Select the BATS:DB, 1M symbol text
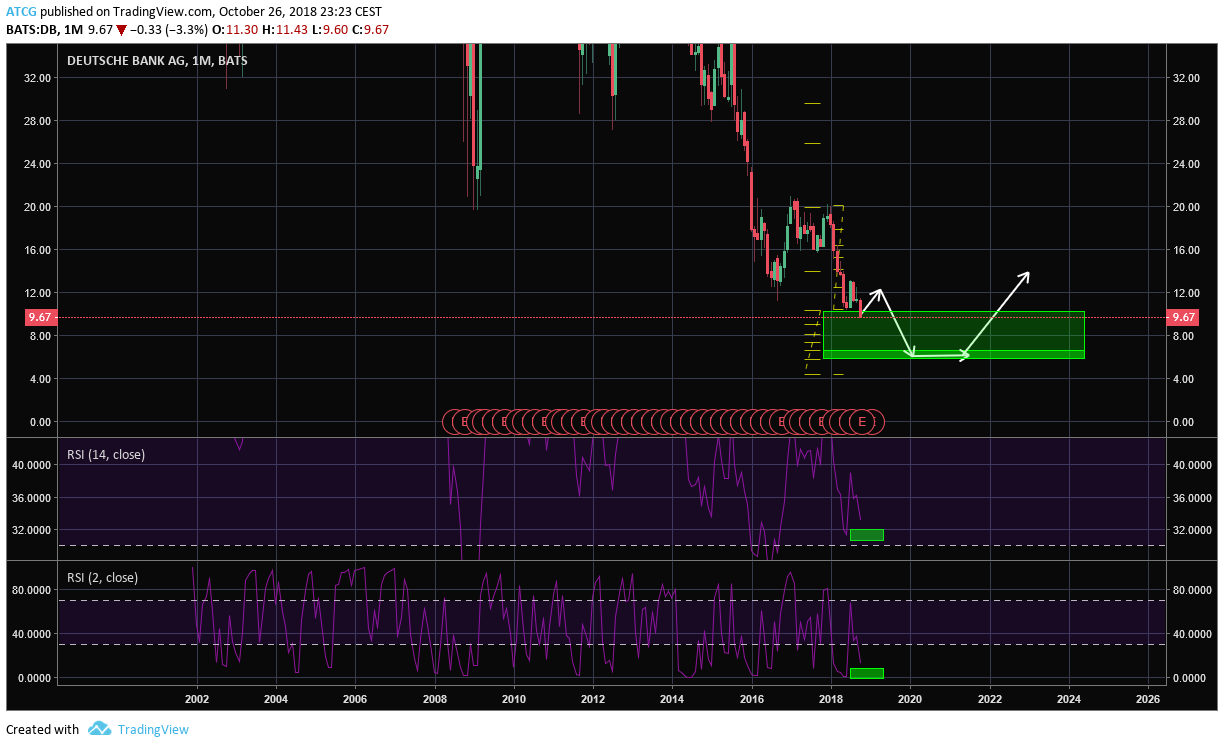The width and height of the screenshot is (1224, 747). click(x=45, y=30)
